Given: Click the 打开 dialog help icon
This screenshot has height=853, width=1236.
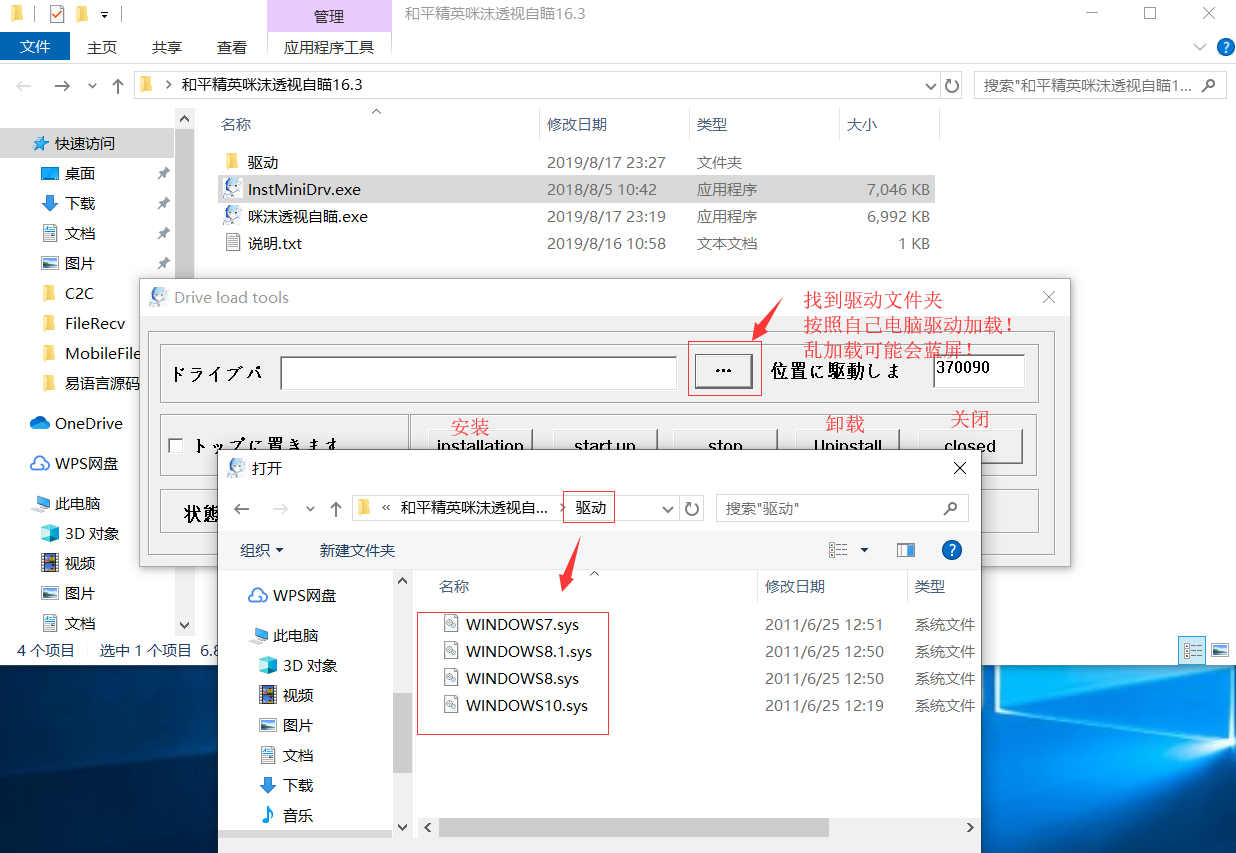Looking at the screenshot, I should 952,550.
